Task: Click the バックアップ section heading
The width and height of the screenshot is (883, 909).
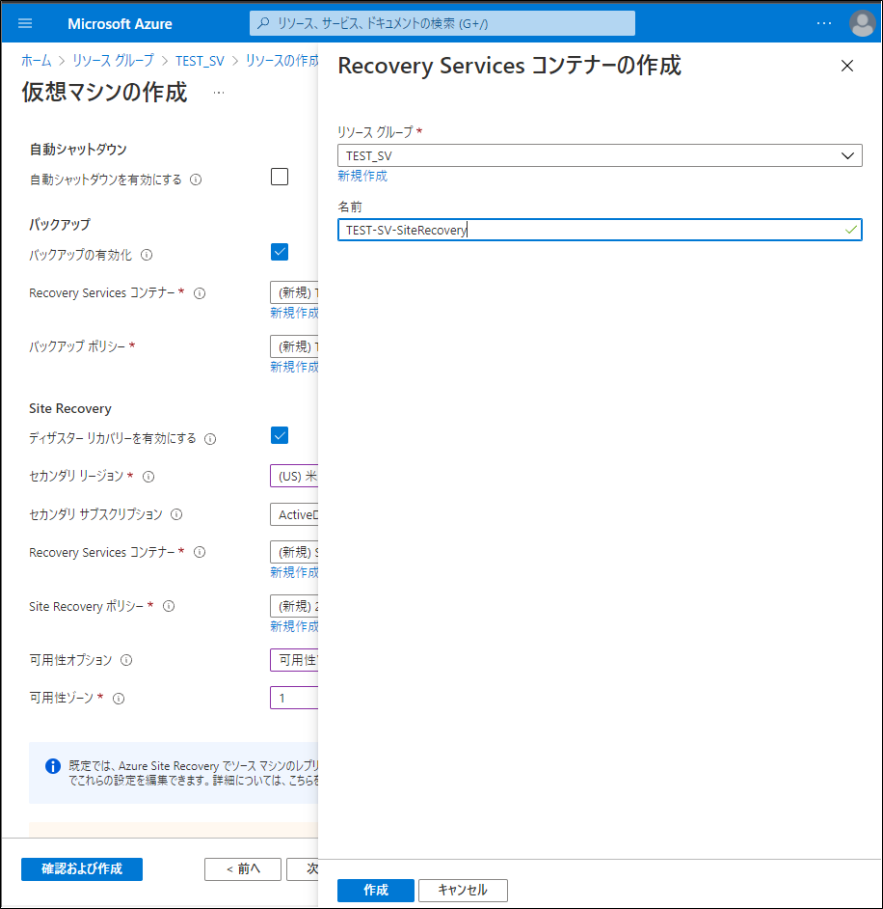Action: (60, 224)
